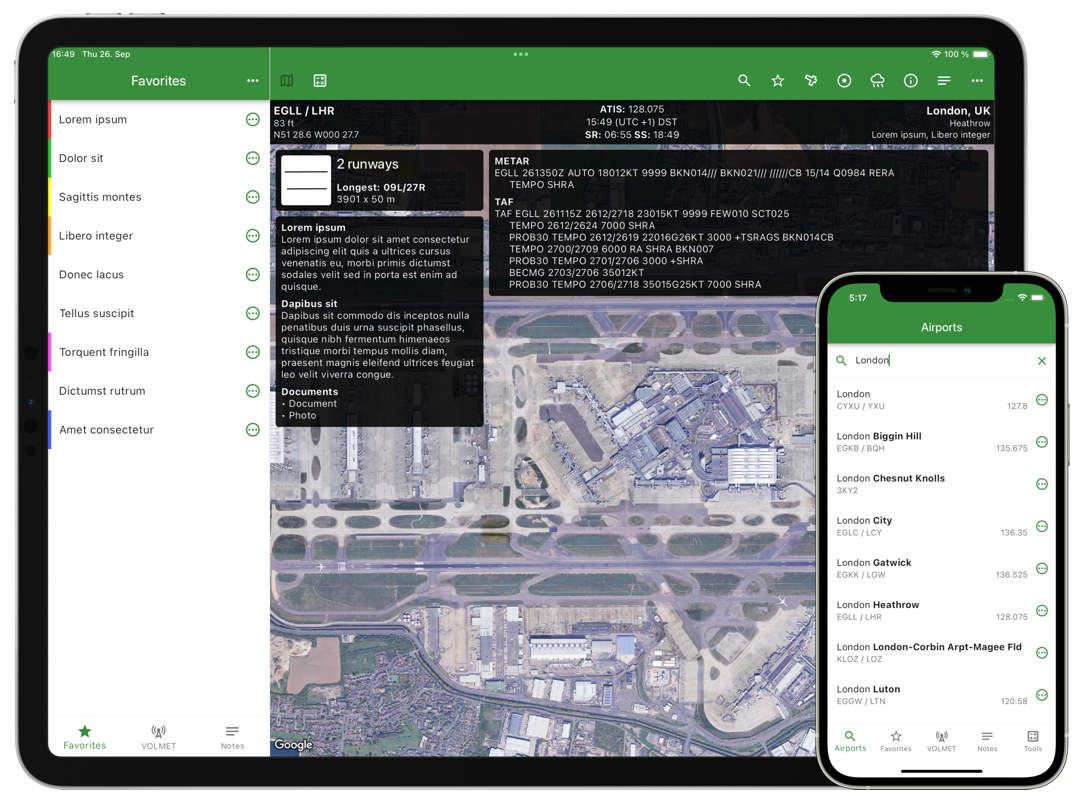Clear the London search with X icon
The image size is (1087, 801).
click(x=1041, y=361)
